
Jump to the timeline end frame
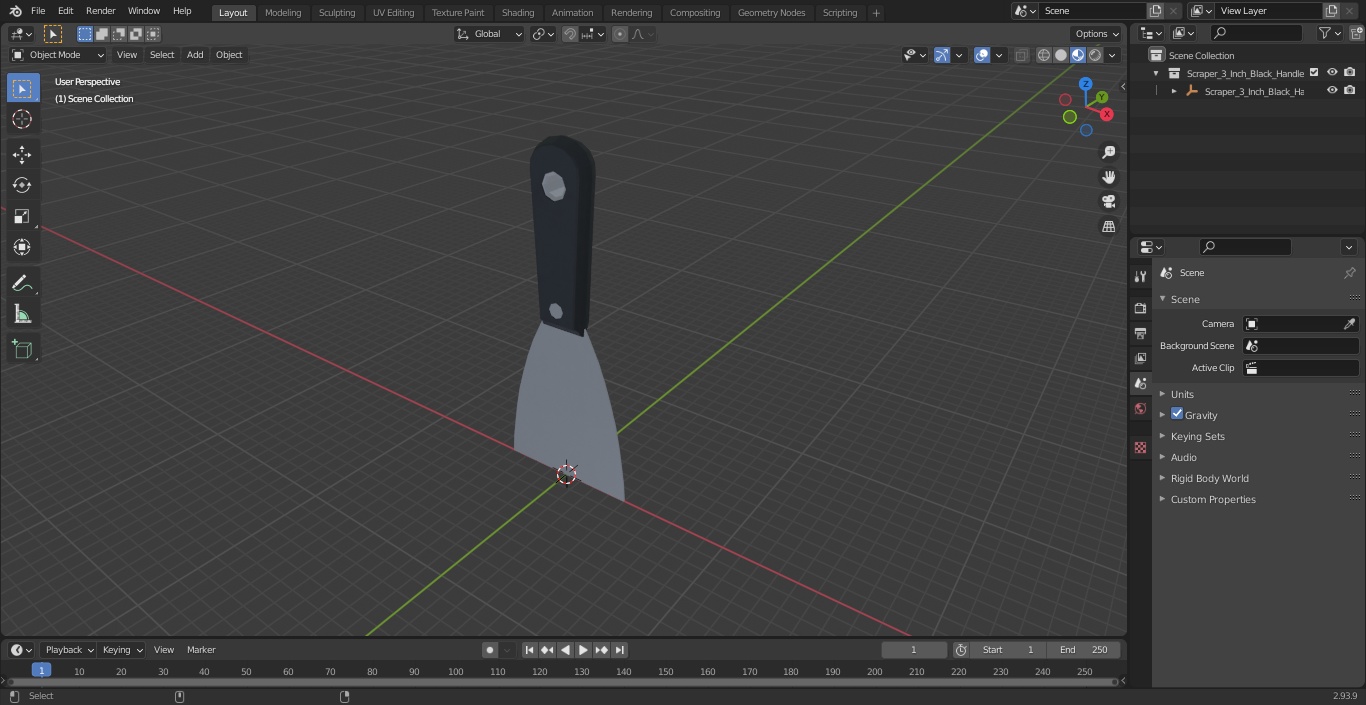coord(620,650)
